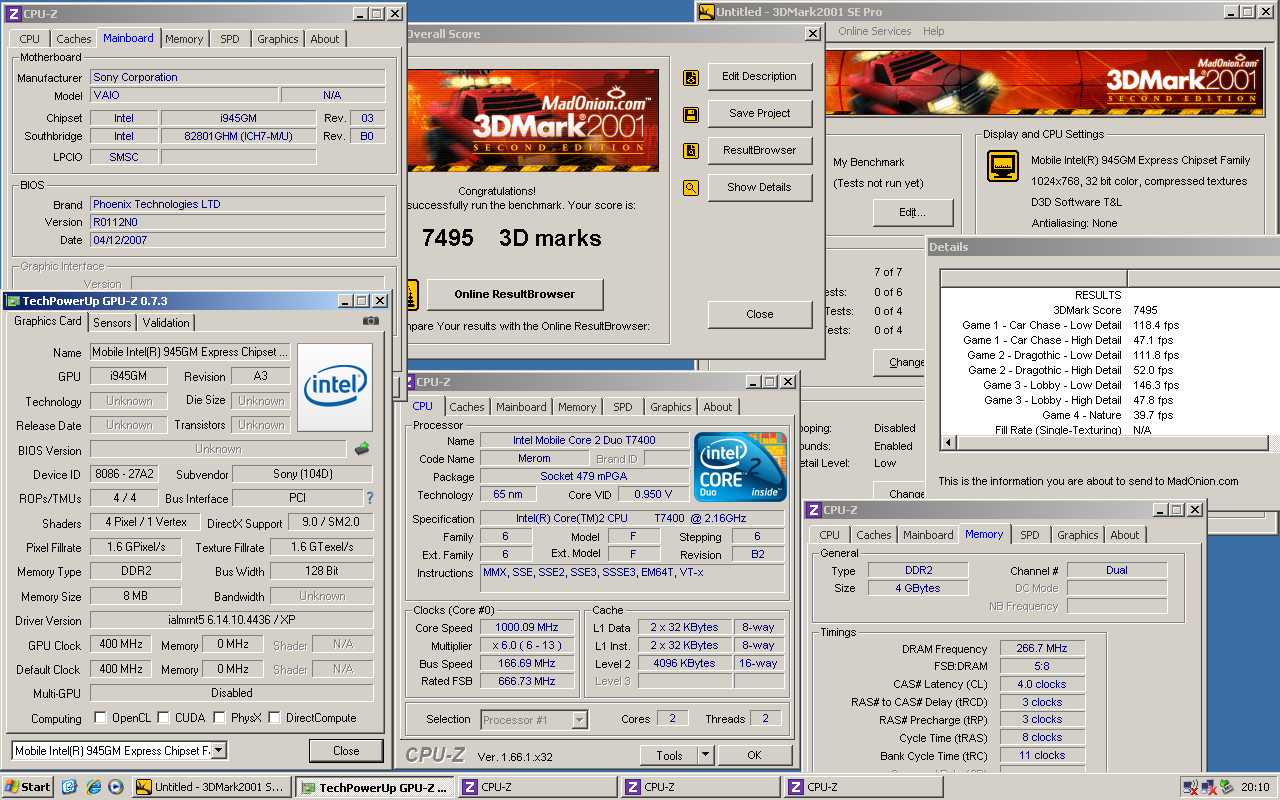The height and width of the screenshot is (800, 1280).
Task: Open the Memory tab in the CPU-Z CPU window
Action: 577,407
